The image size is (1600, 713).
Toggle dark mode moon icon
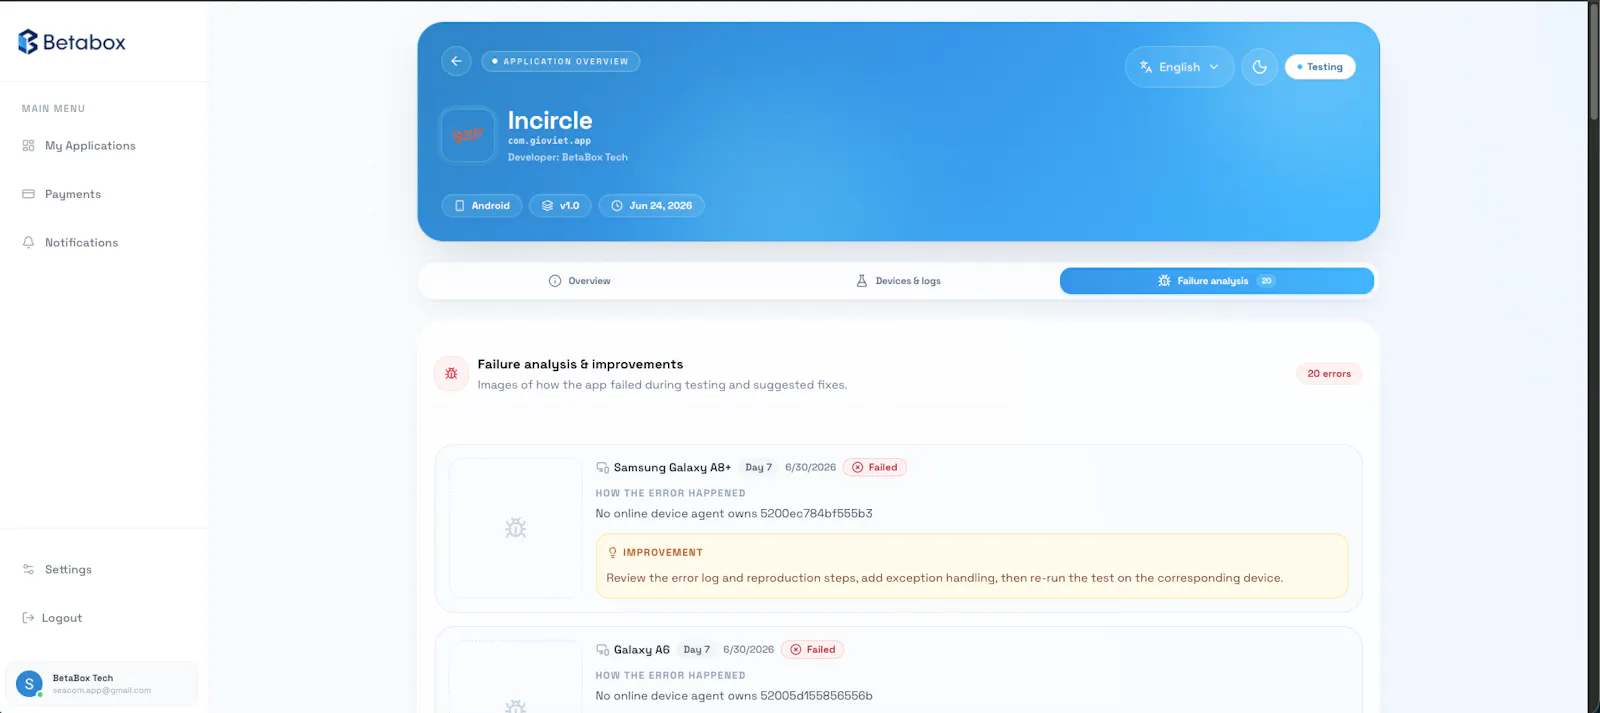pos(1260,67)
